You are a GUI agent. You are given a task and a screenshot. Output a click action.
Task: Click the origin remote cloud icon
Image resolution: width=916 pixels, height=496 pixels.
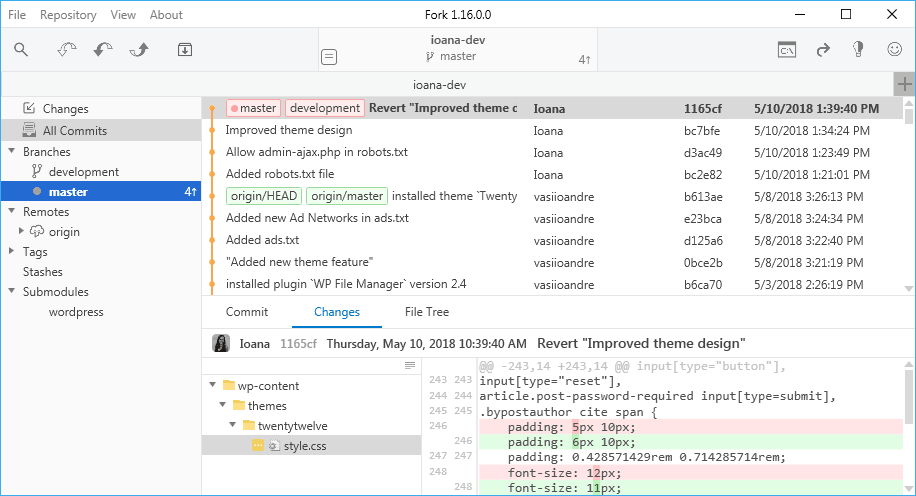point(37,231)
